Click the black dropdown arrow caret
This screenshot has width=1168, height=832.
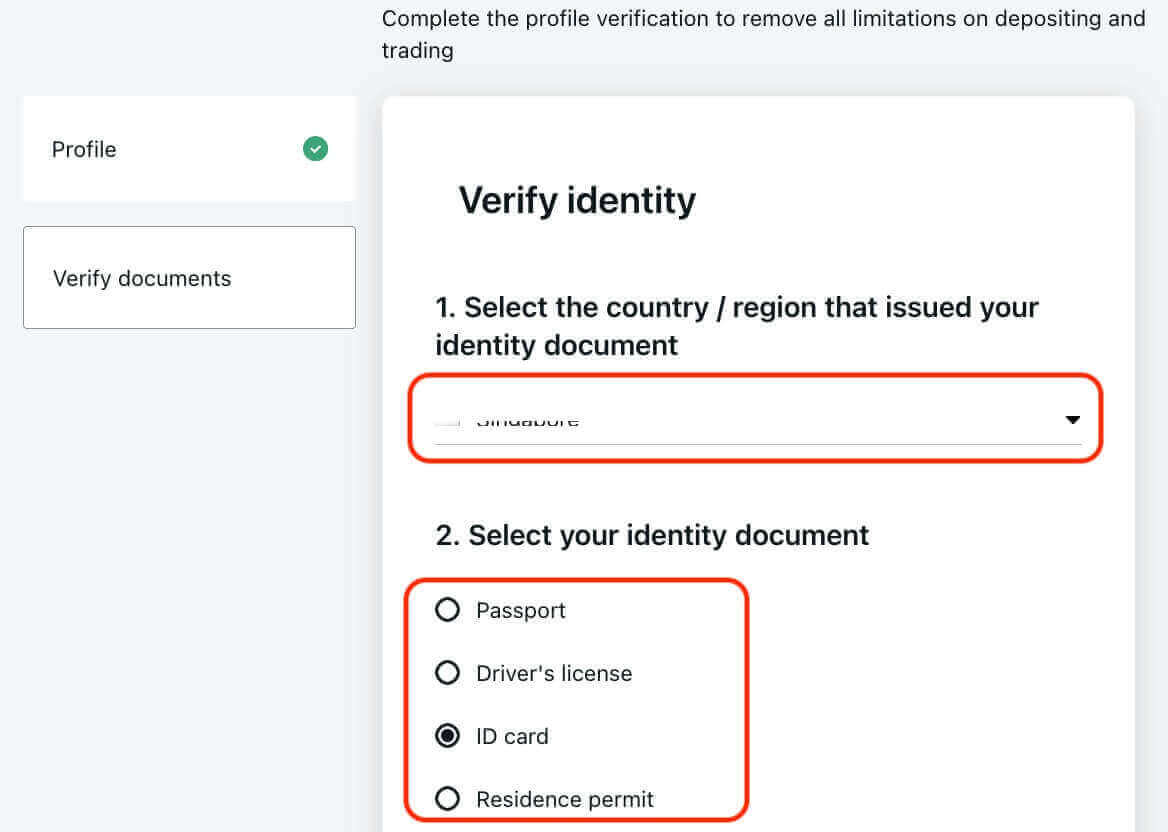point(1072,420)
